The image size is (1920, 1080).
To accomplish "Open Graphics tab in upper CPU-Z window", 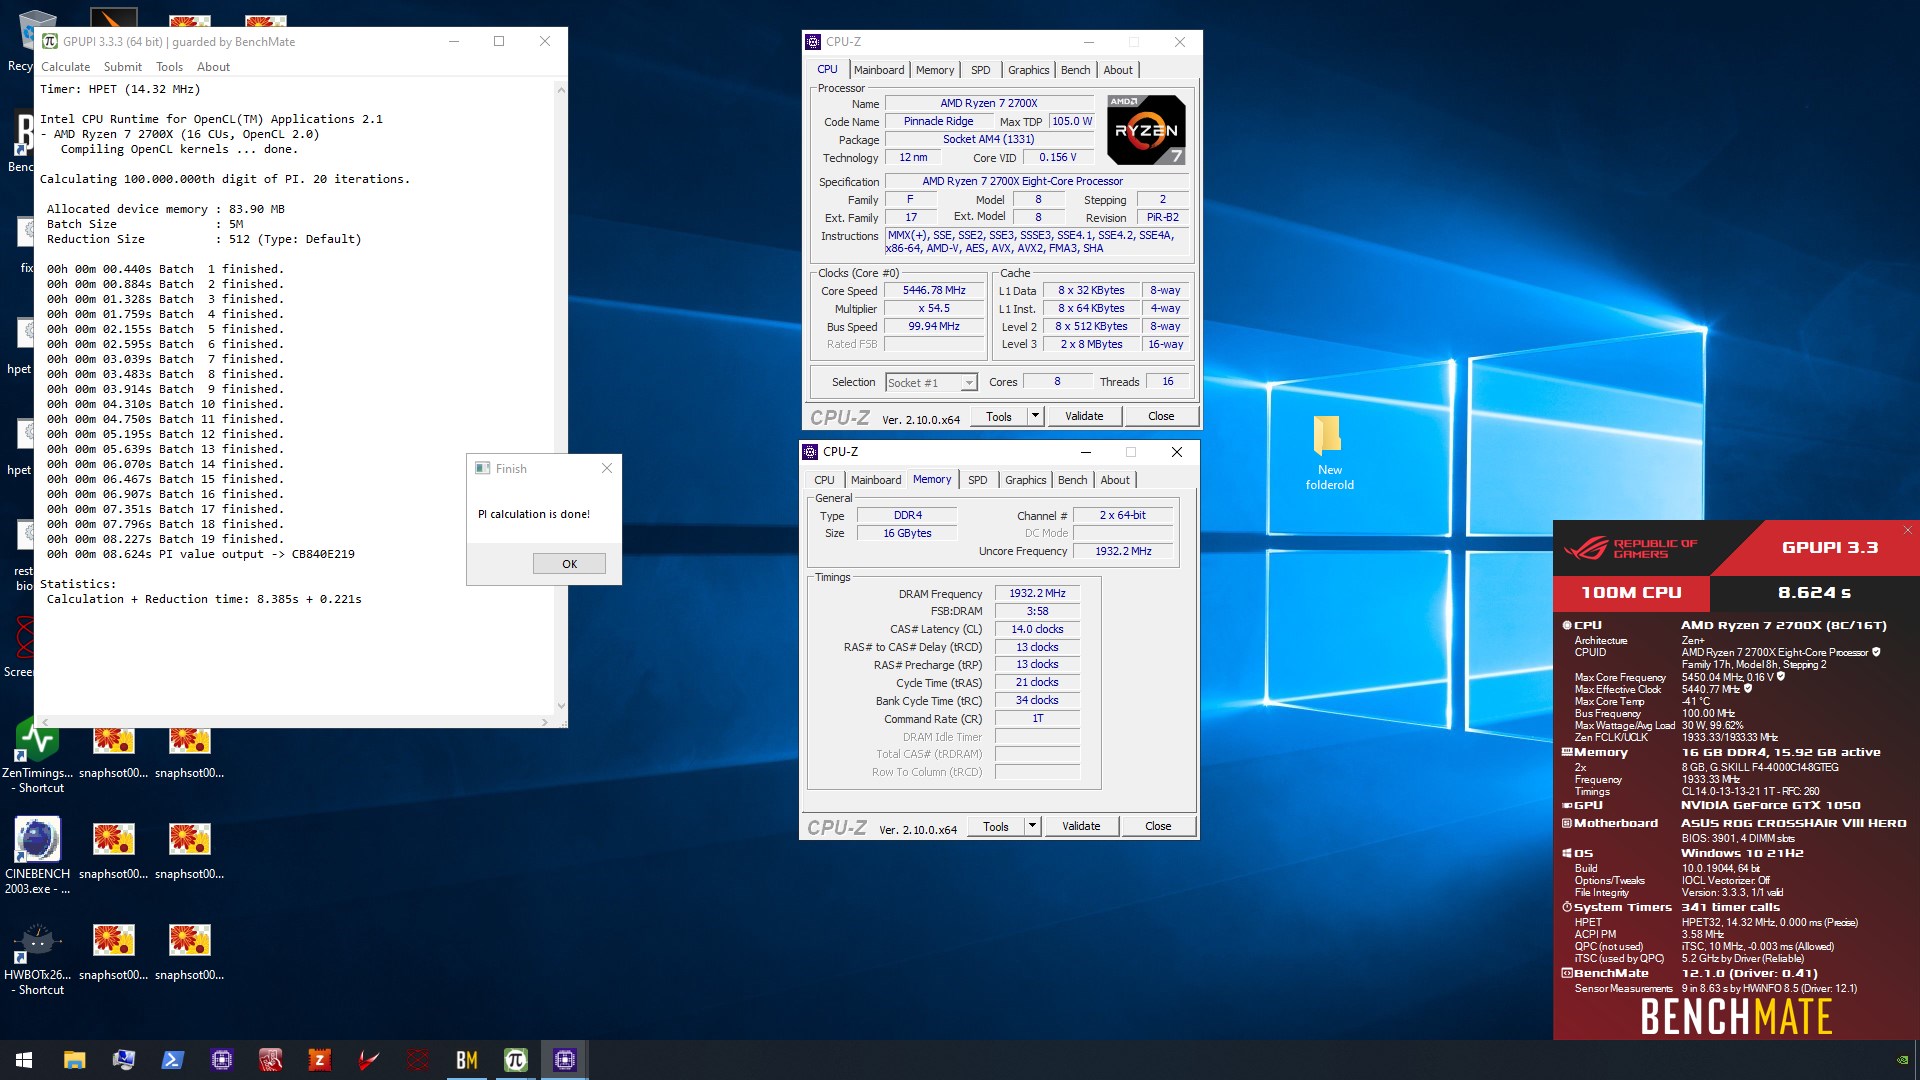I will 1028,70.
